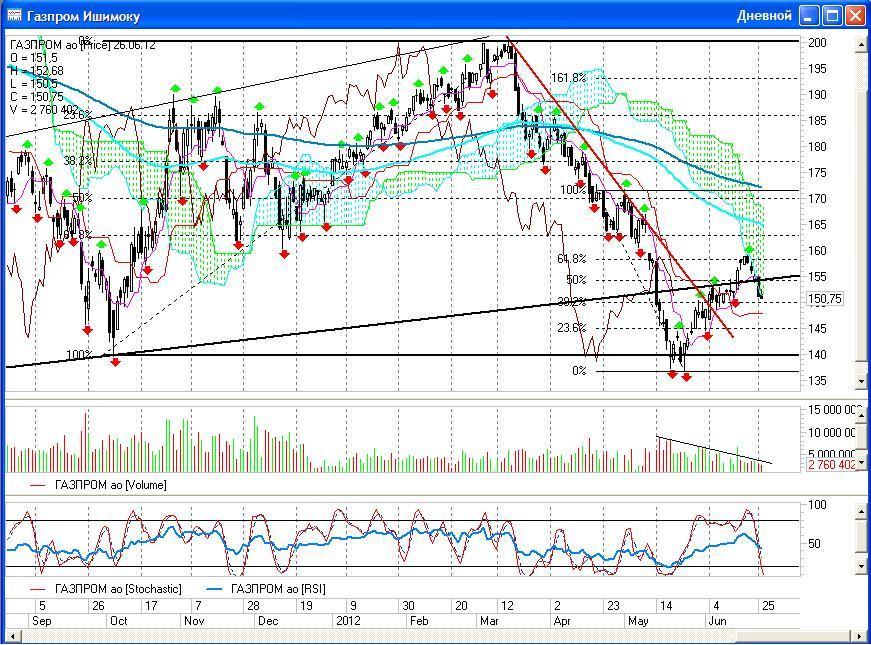The width and height of the screenshot is (871, 645).
Task: Click the 'Dec' month label on the time axis
Action: point(268,621)
